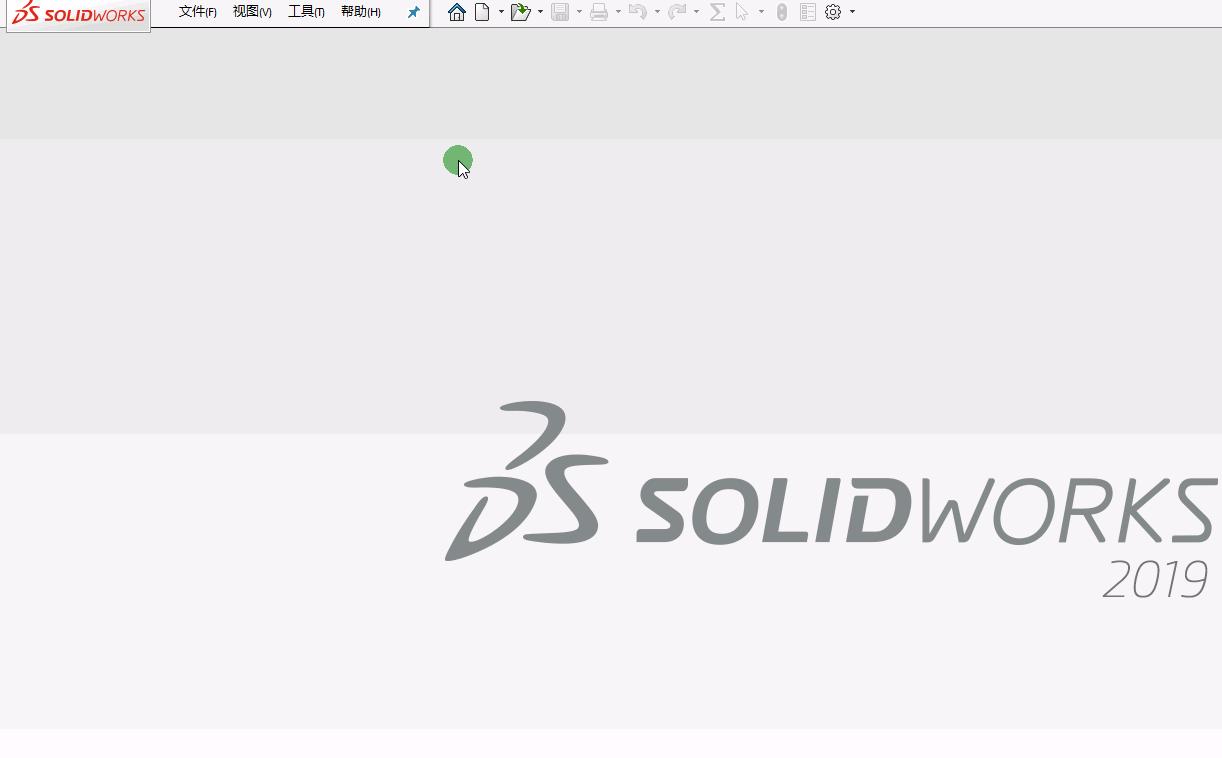Click the Redo icon
Screen dimensions: 1222x758
[x=678, y=12]
